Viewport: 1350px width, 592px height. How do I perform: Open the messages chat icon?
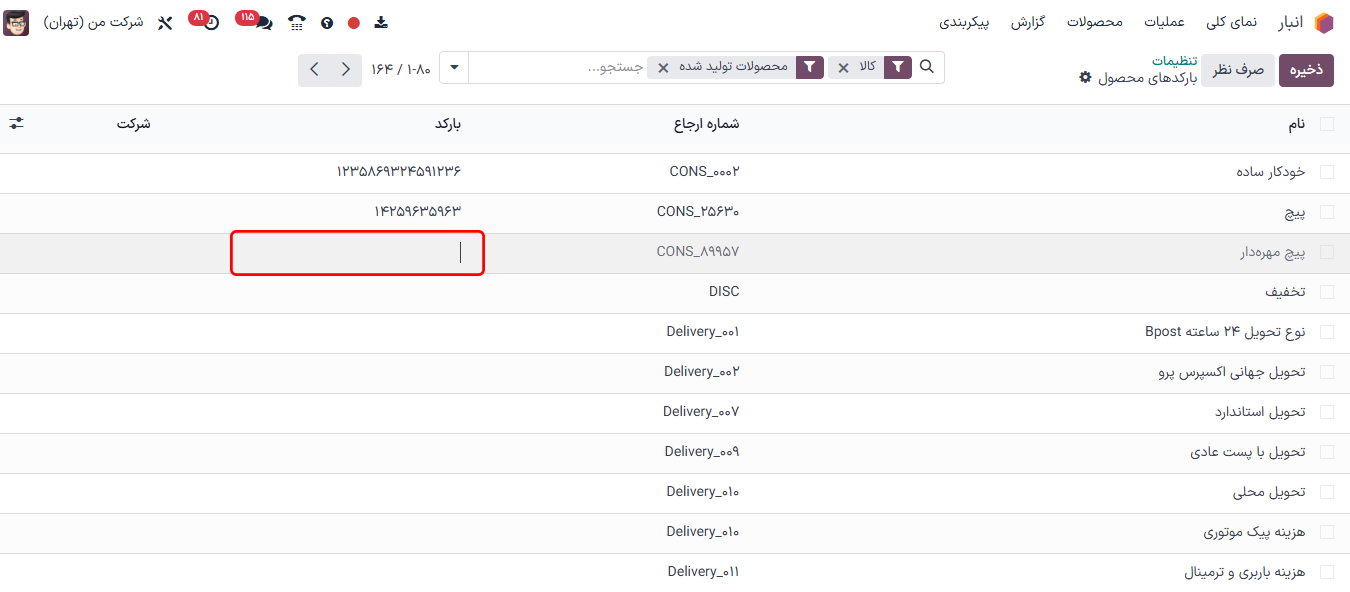pos(263,22)
